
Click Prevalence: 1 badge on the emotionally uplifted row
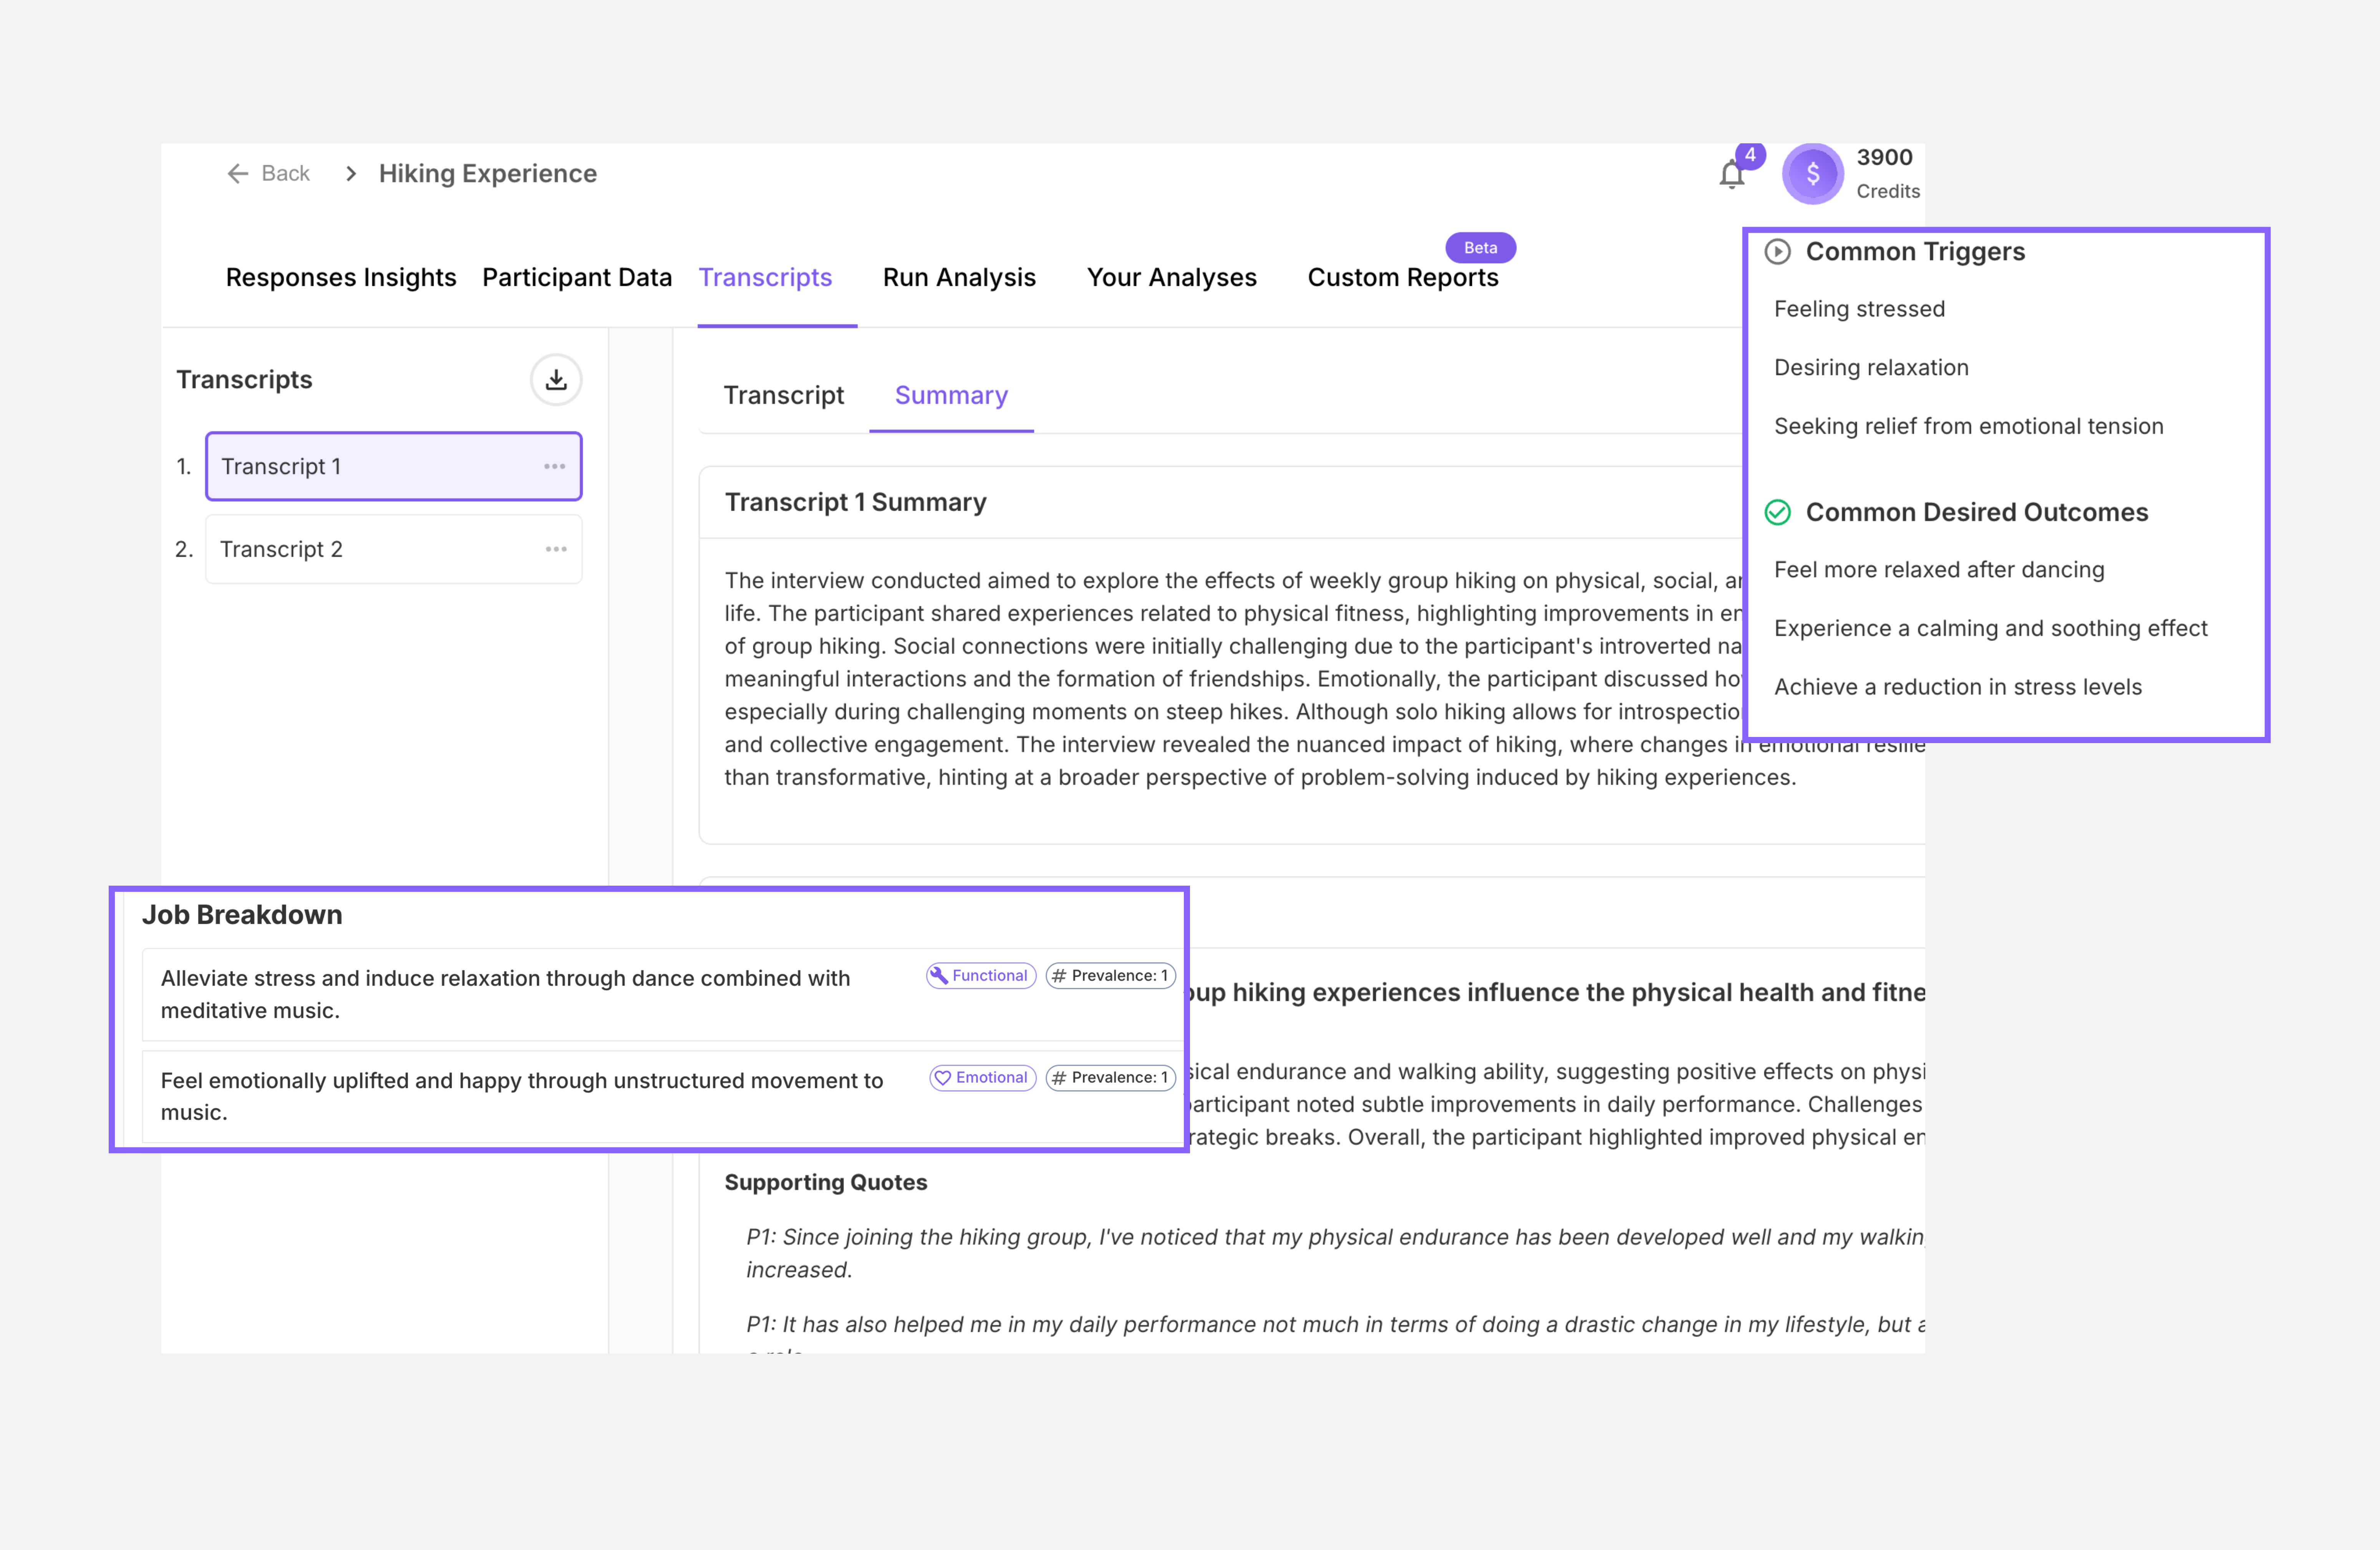[1110, 1078]
